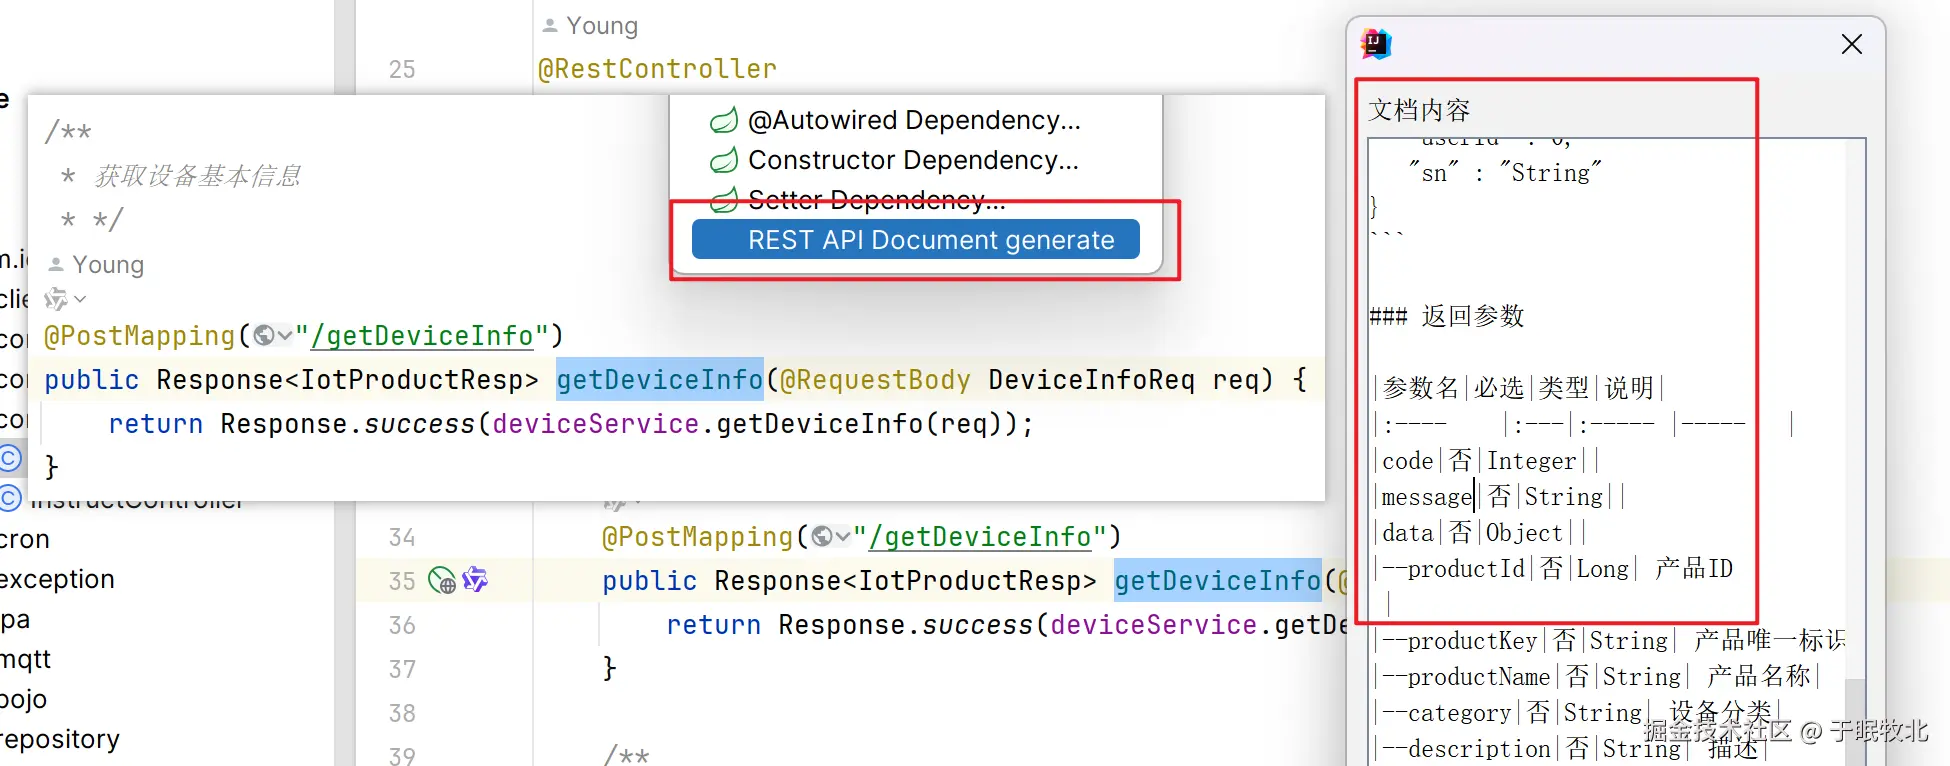Choose @Autowired Dependency option

click(x=913, y=120)
